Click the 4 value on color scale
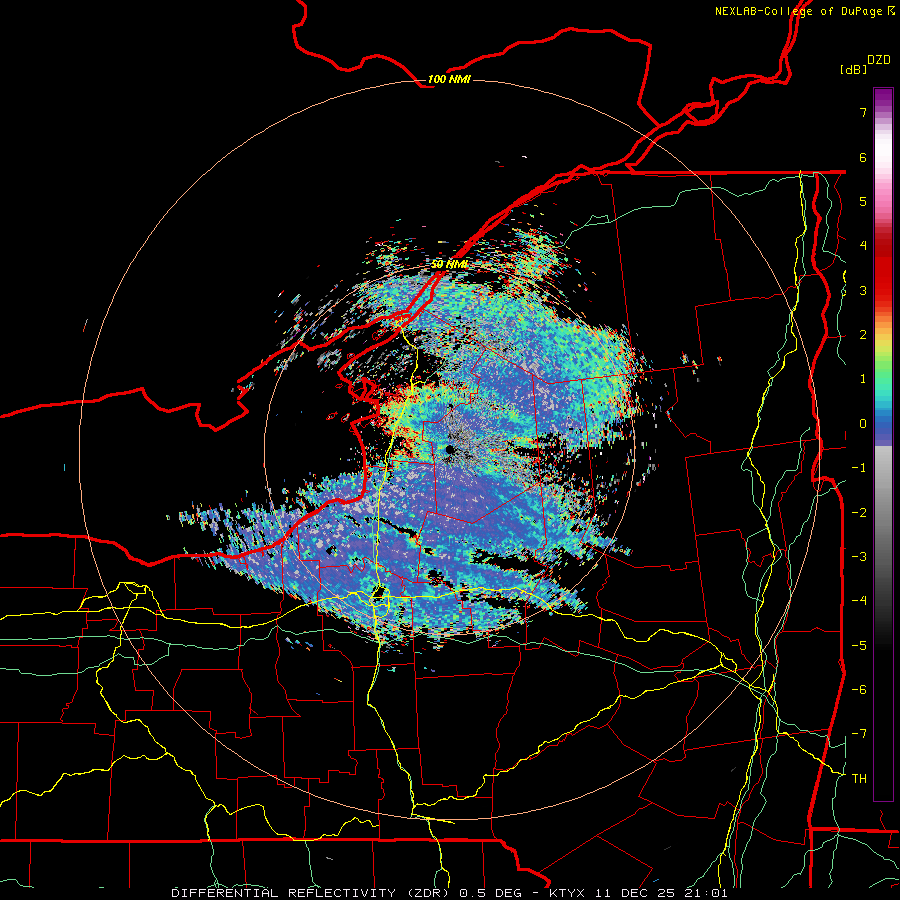 coord(863,246)
